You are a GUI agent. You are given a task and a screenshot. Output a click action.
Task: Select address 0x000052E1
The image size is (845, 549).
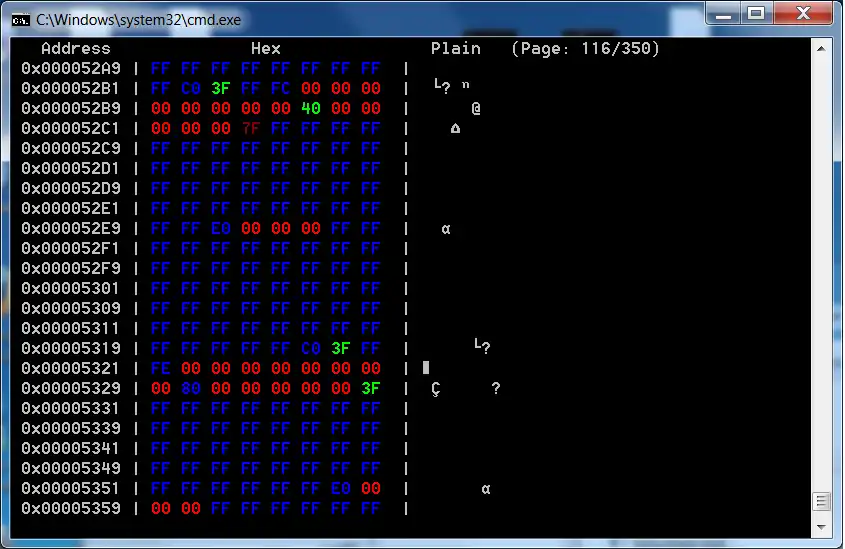pyautogui.click(x=71, y=209)
